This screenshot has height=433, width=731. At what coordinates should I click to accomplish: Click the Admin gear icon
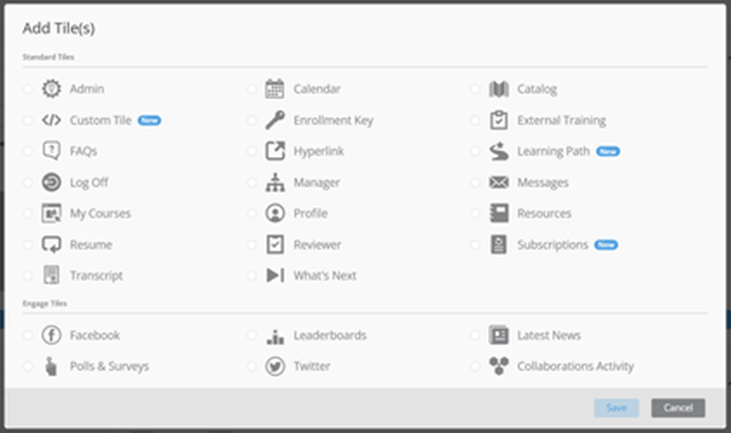(51, 89)
